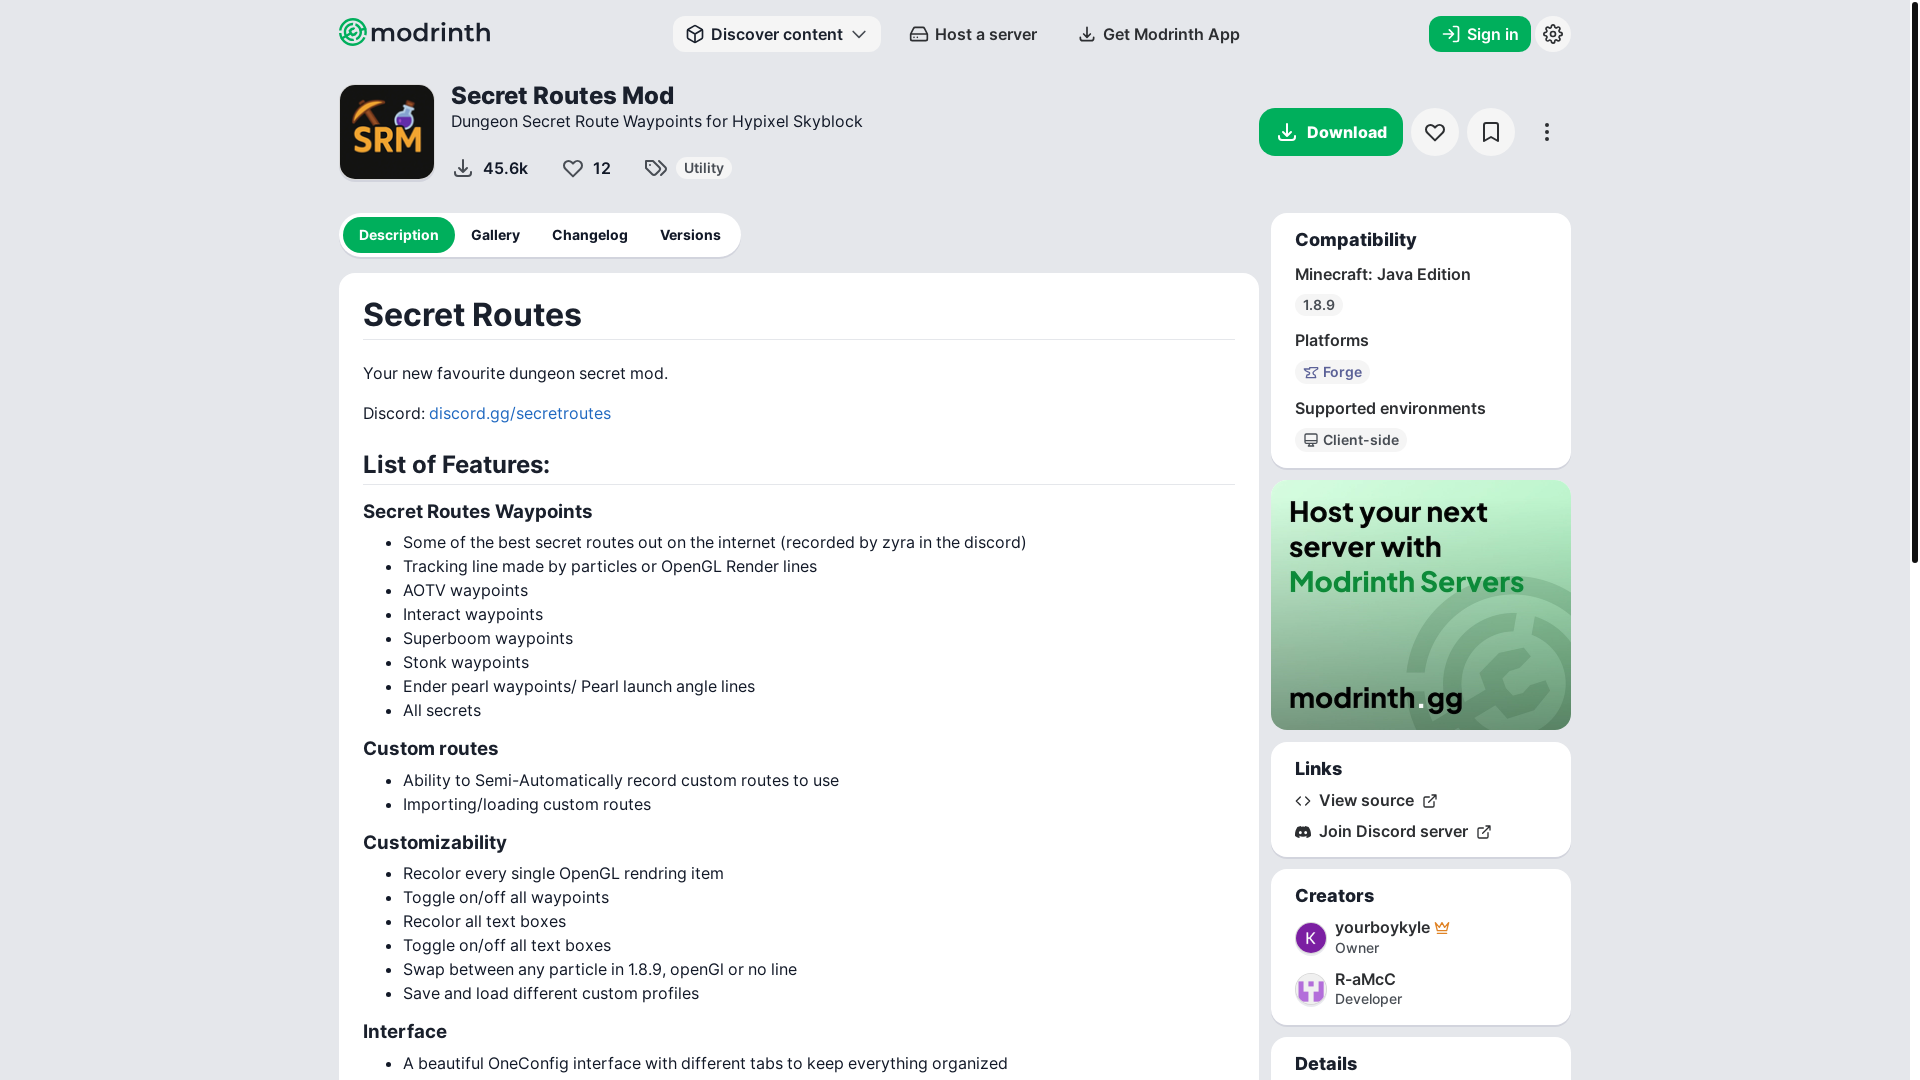
Task: Switch to the Versions tab
Action: (x=690, y=235)
